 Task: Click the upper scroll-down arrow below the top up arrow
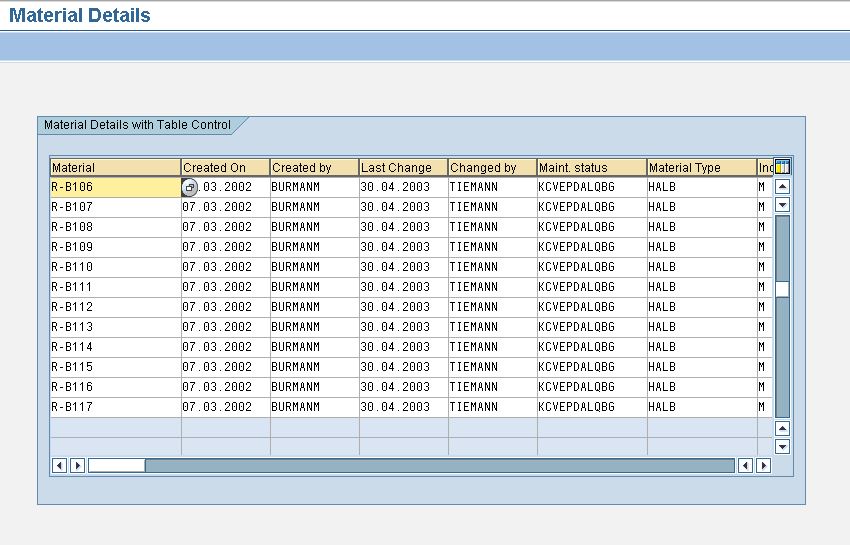[x=782, y=205]
